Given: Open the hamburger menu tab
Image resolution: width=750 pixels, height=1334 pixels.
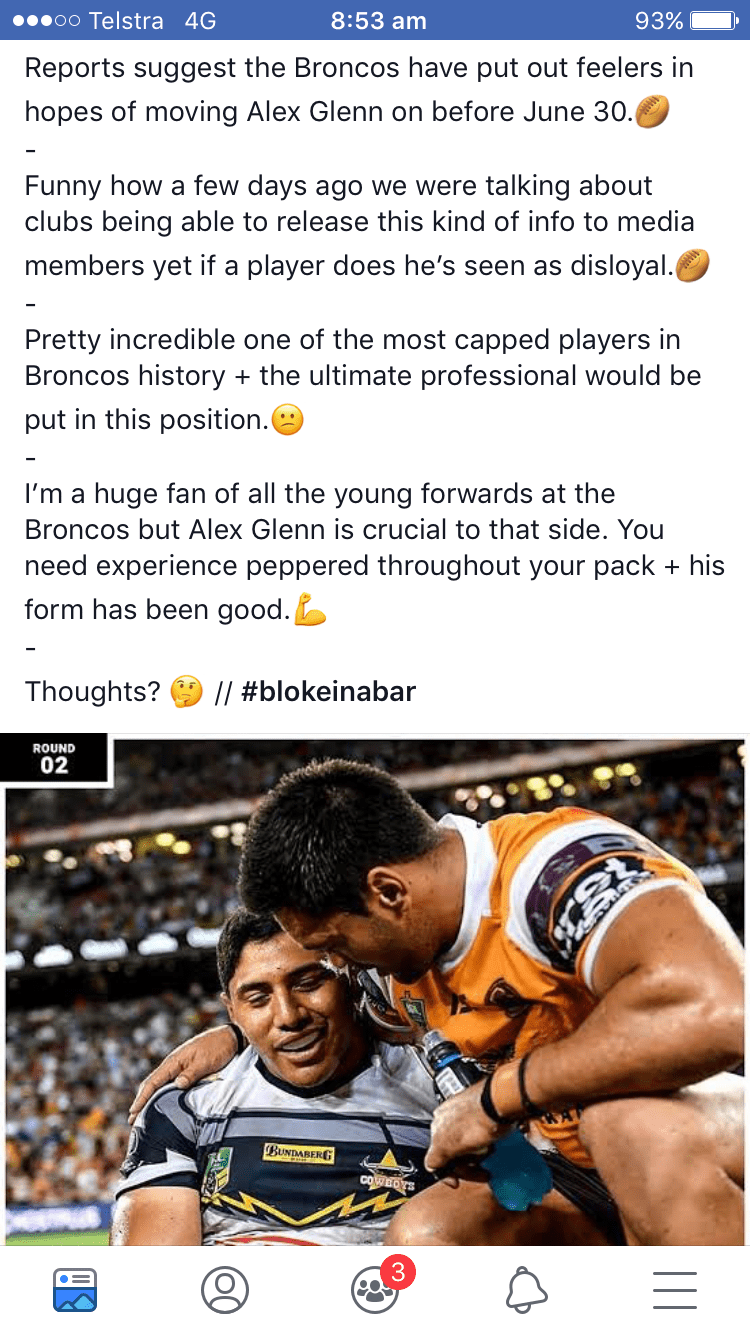Looking at the screenshot, I should coord(675,1290).
